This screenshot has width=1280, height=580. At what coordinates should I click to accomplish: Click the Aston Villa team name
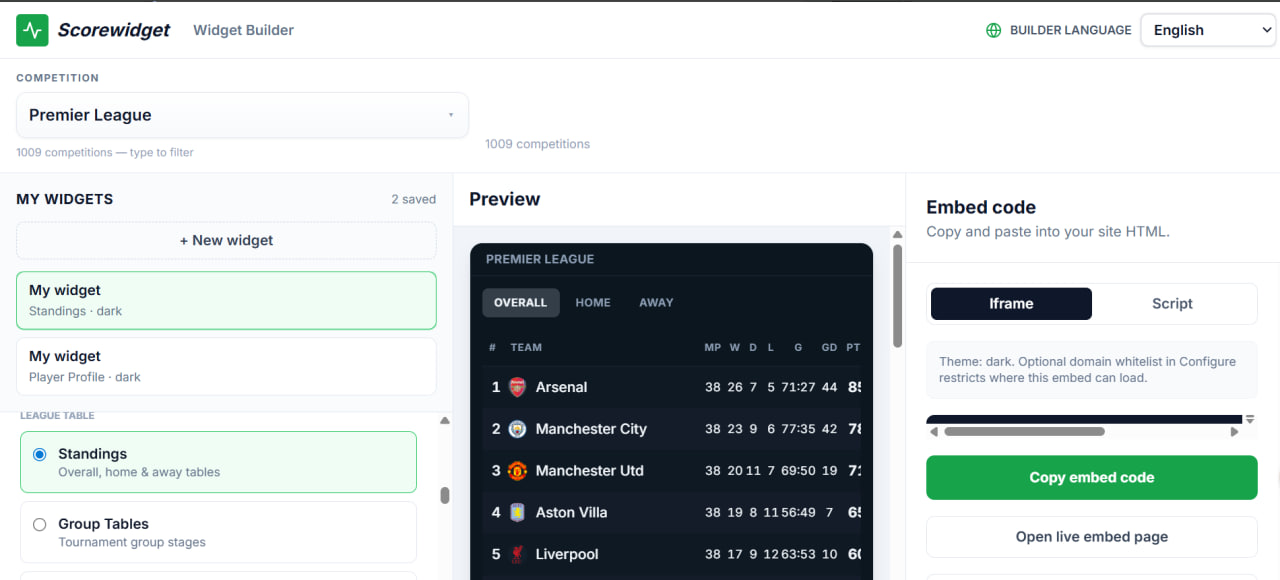(571, 512)
